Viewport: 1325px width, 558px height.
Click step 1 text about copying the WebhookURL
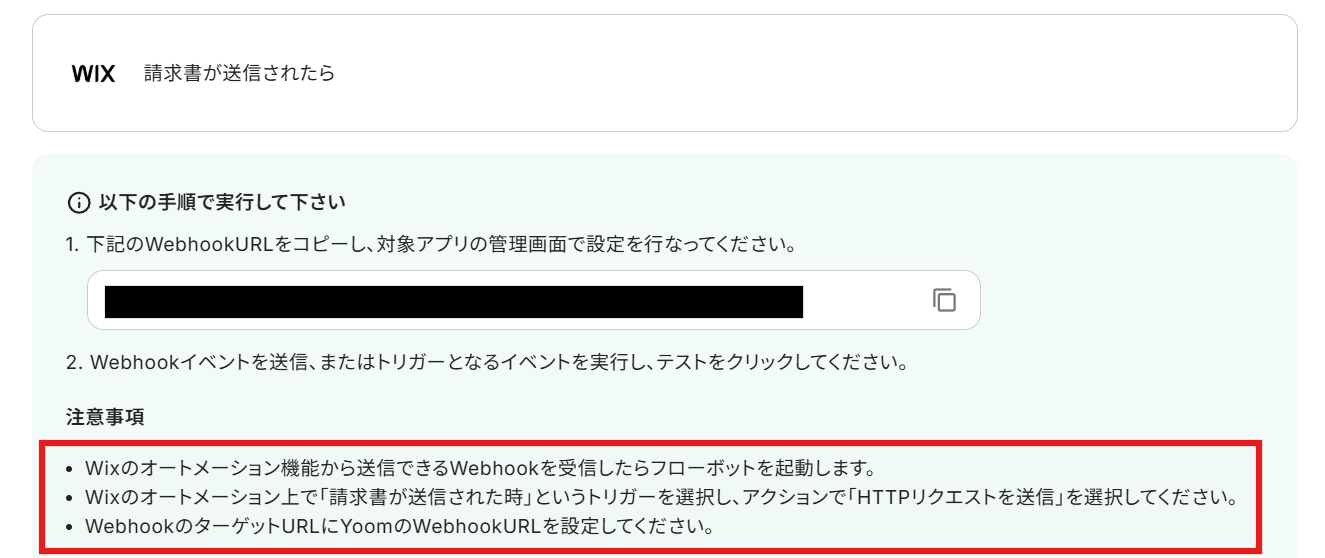click(x=432, y=245)
